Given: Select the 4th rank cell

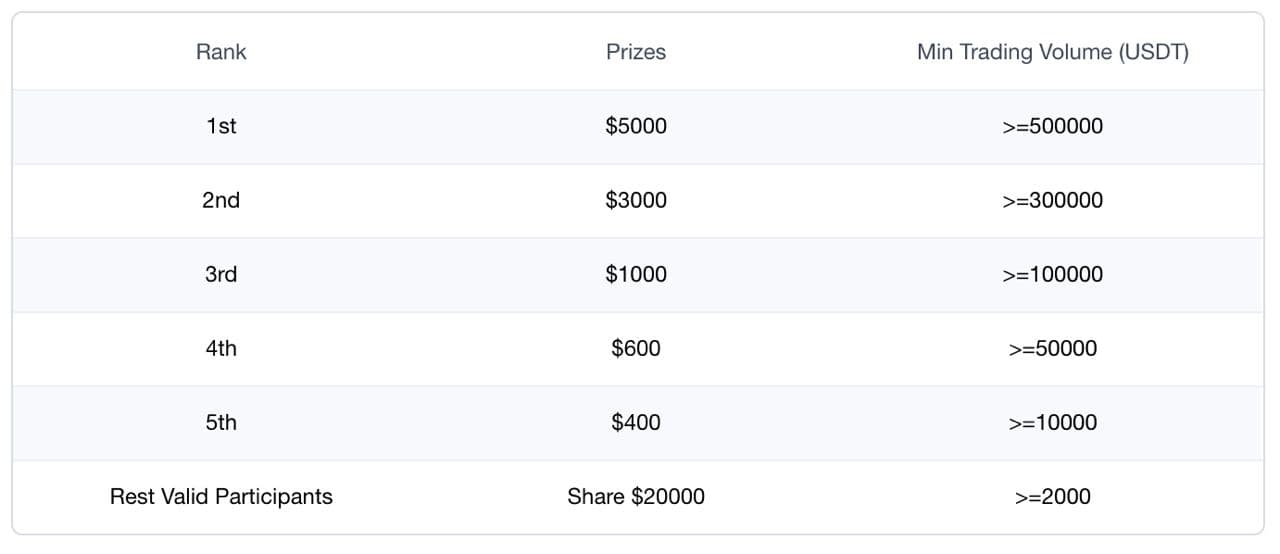Looking at the screenshot, I should click(x=221, y=348).
